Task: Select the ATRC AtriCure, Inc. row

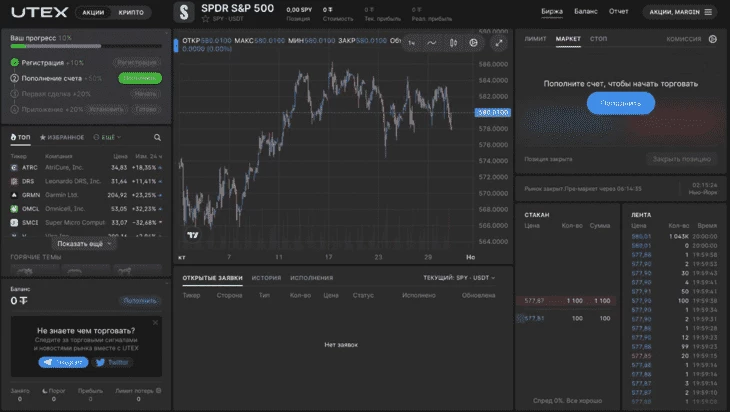Action: (x=86, y=168)
